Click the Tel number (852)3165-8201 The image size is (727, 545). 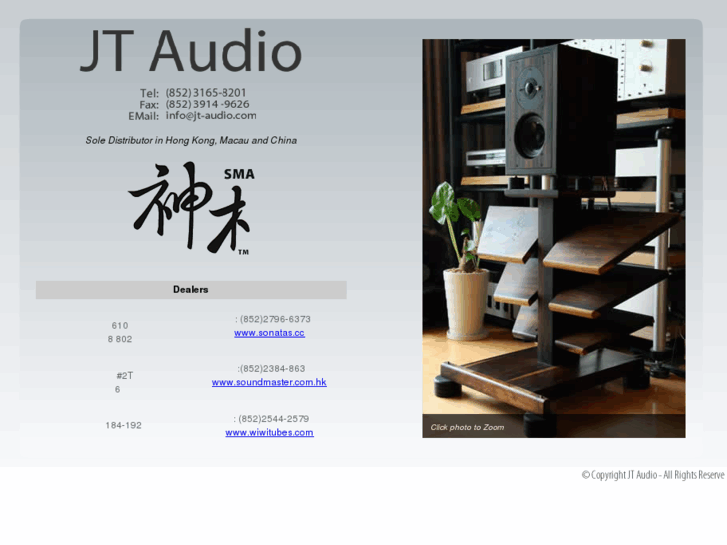206,92
